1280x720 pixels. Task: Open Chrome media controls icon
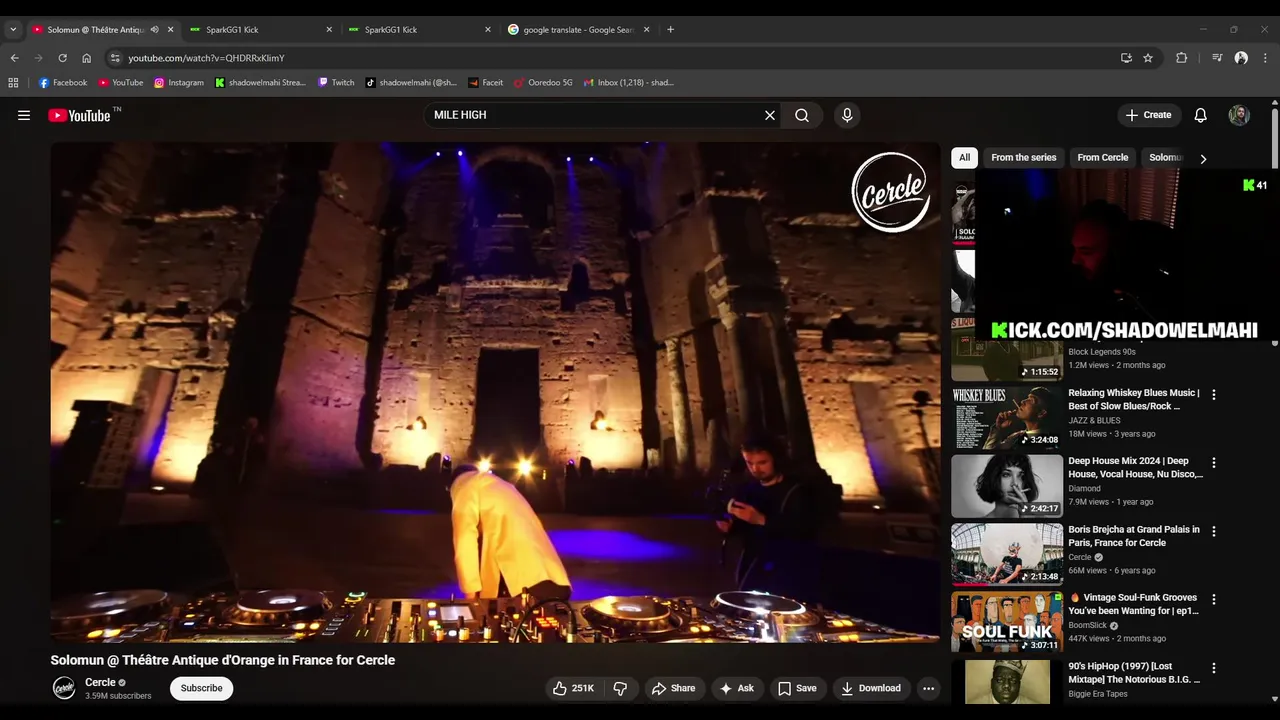[1217, 58]
